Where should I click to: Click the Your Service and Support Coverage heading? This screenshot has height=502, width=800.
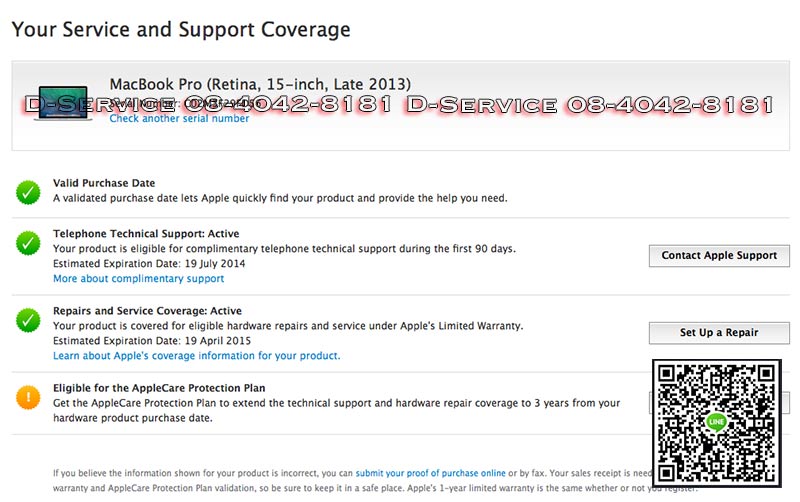181,30
